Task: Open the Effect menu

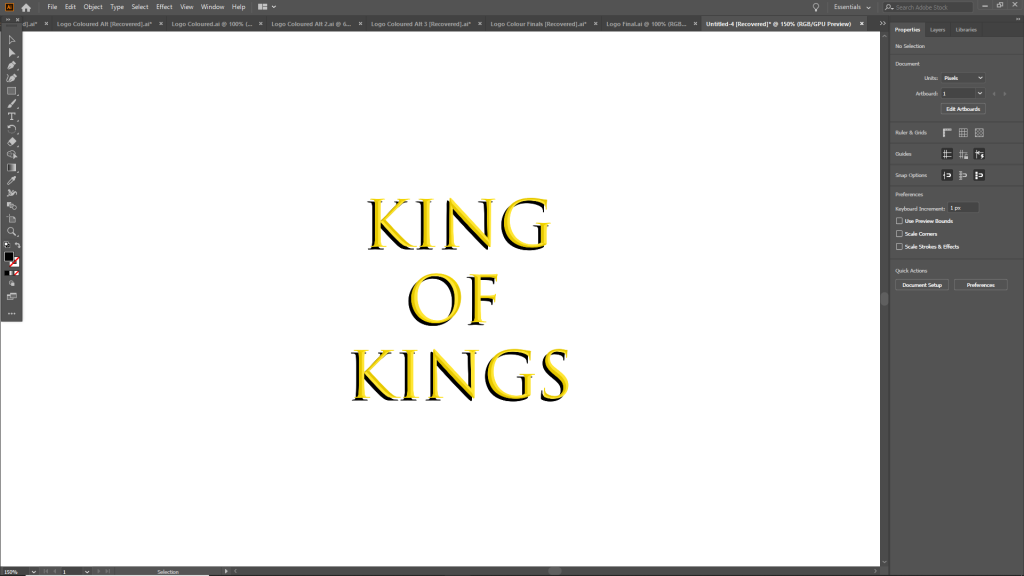Action: click(164, 7)
